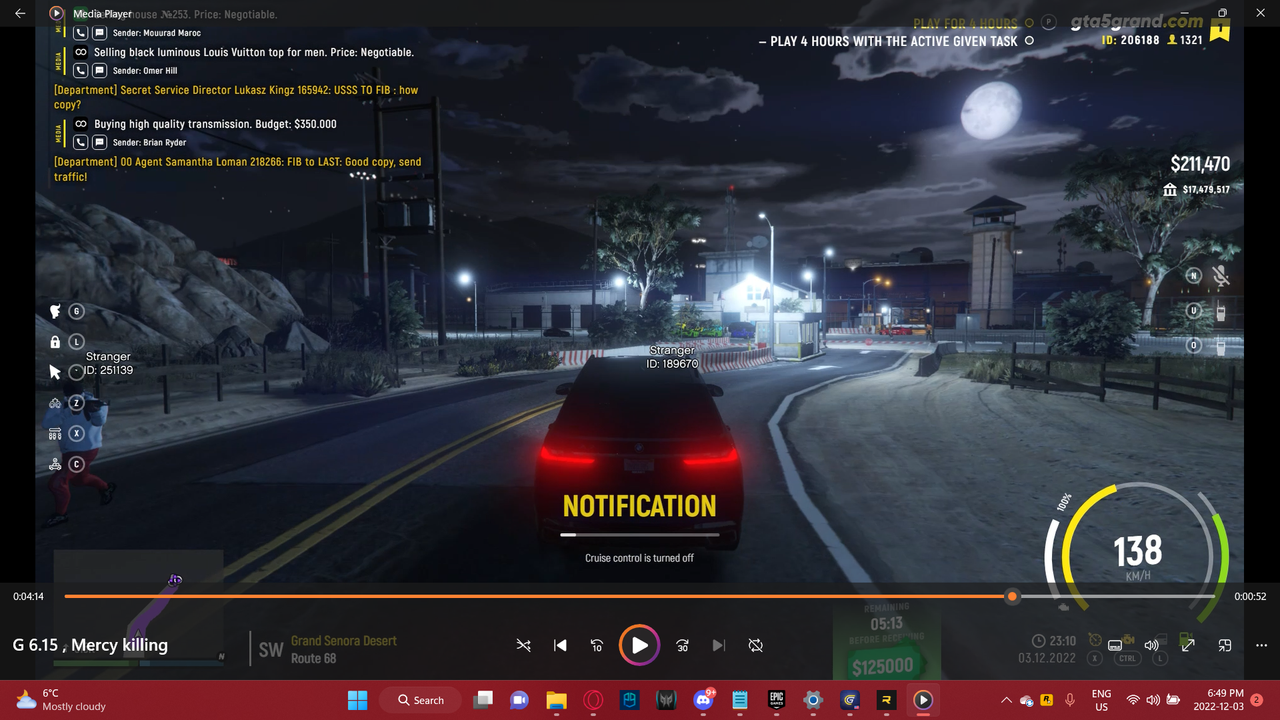The height and width of the screenshot is (720, 1280).
Task: Skip forward 30 seconds
Action: click(682, 645)
